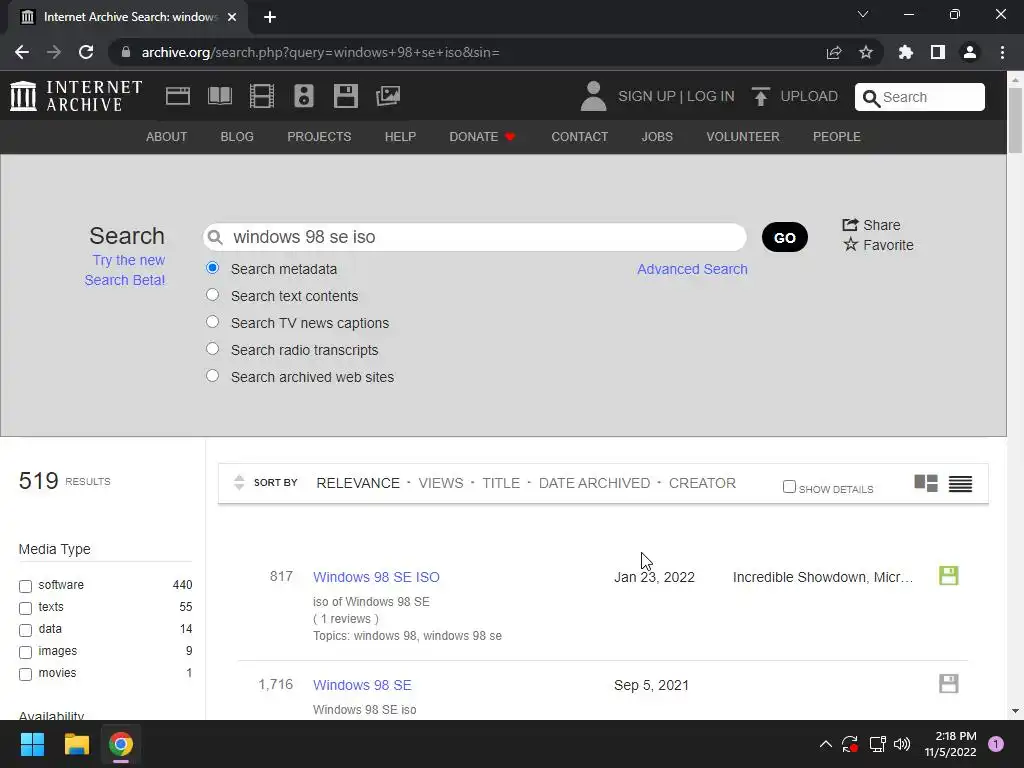Screen dimensions: 1024x768
Task: Click the GO search button
Action: [x=784, y=237]
